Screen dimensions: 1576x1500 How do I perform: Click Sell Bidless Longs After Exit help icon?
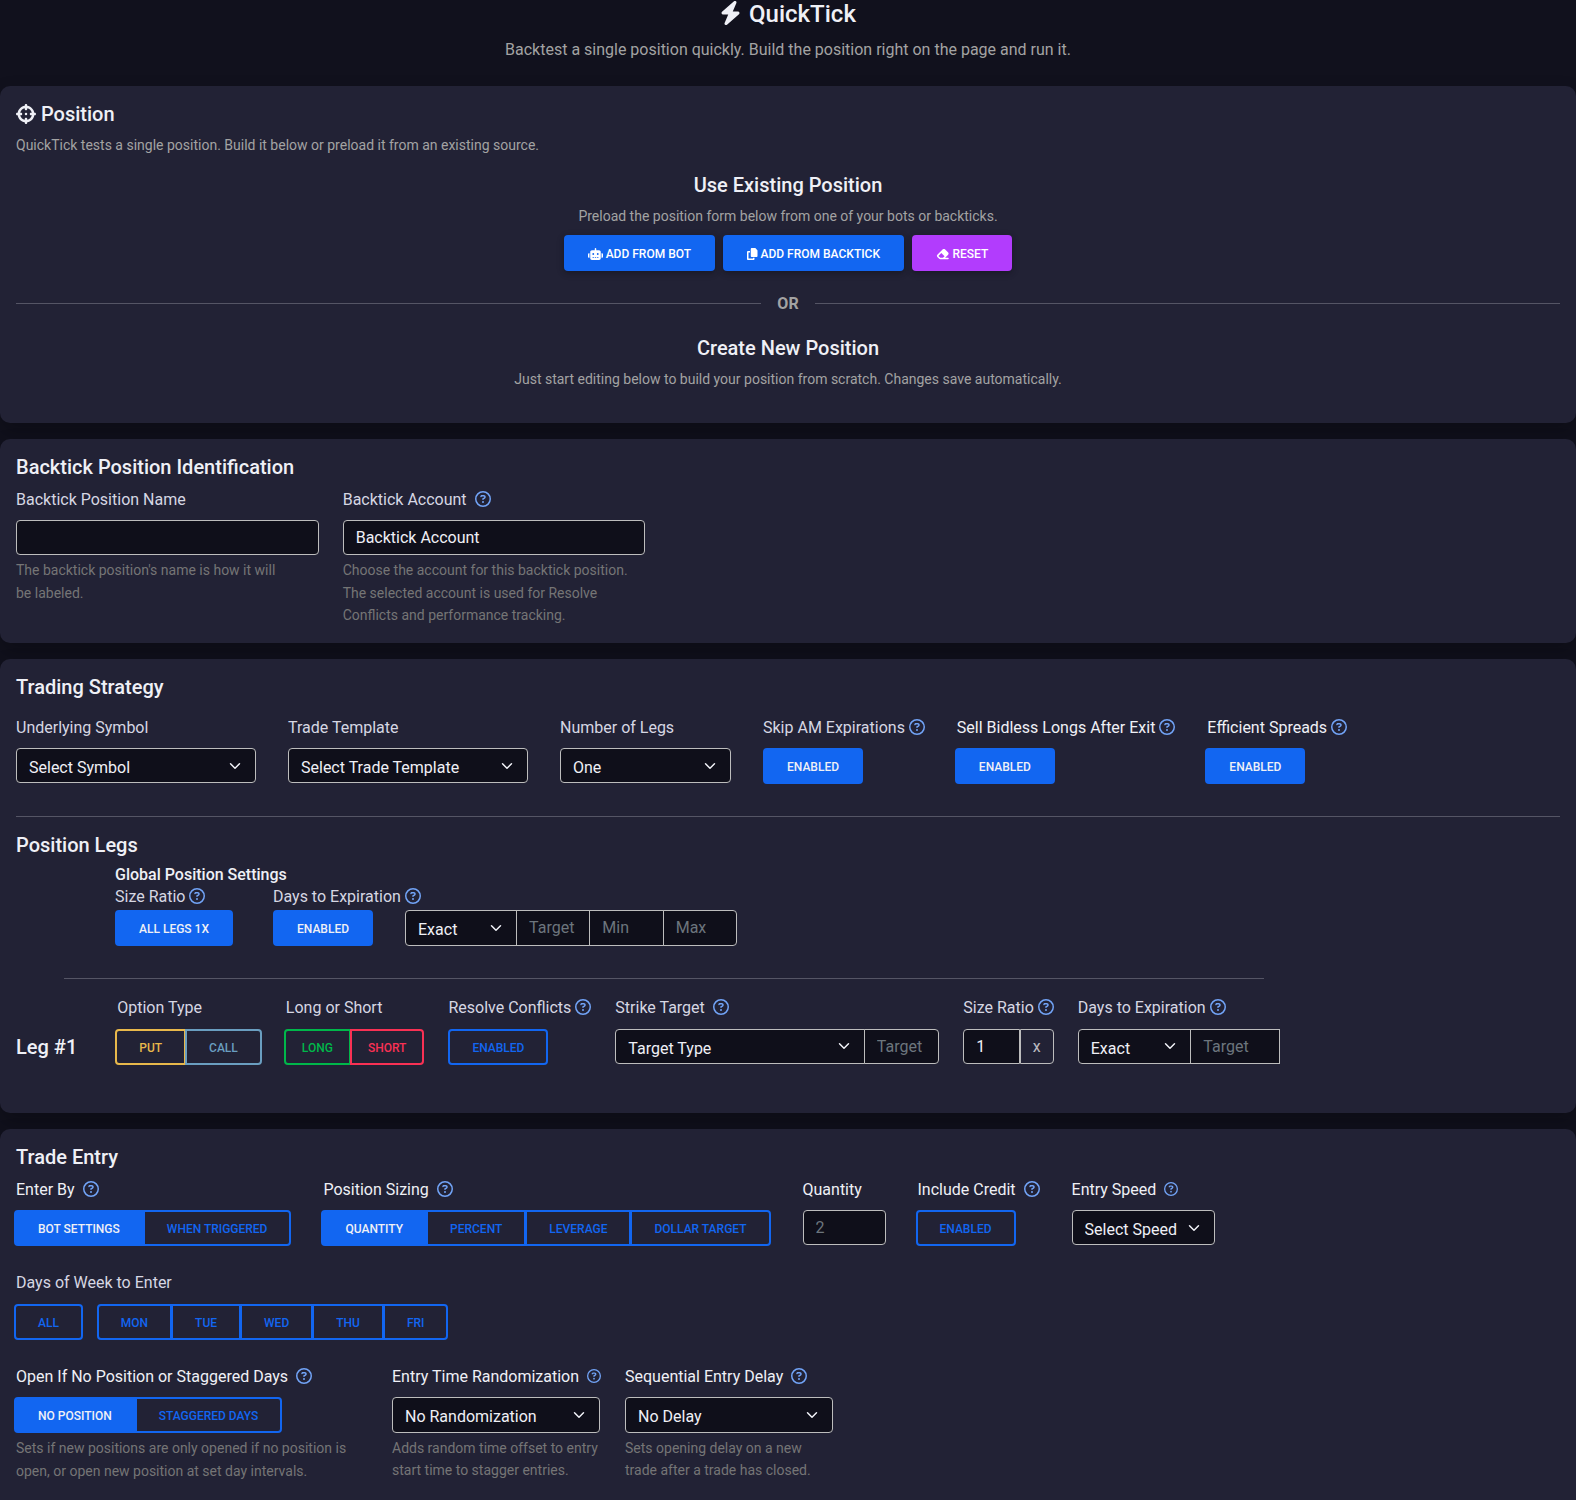tap(1167, 727)
